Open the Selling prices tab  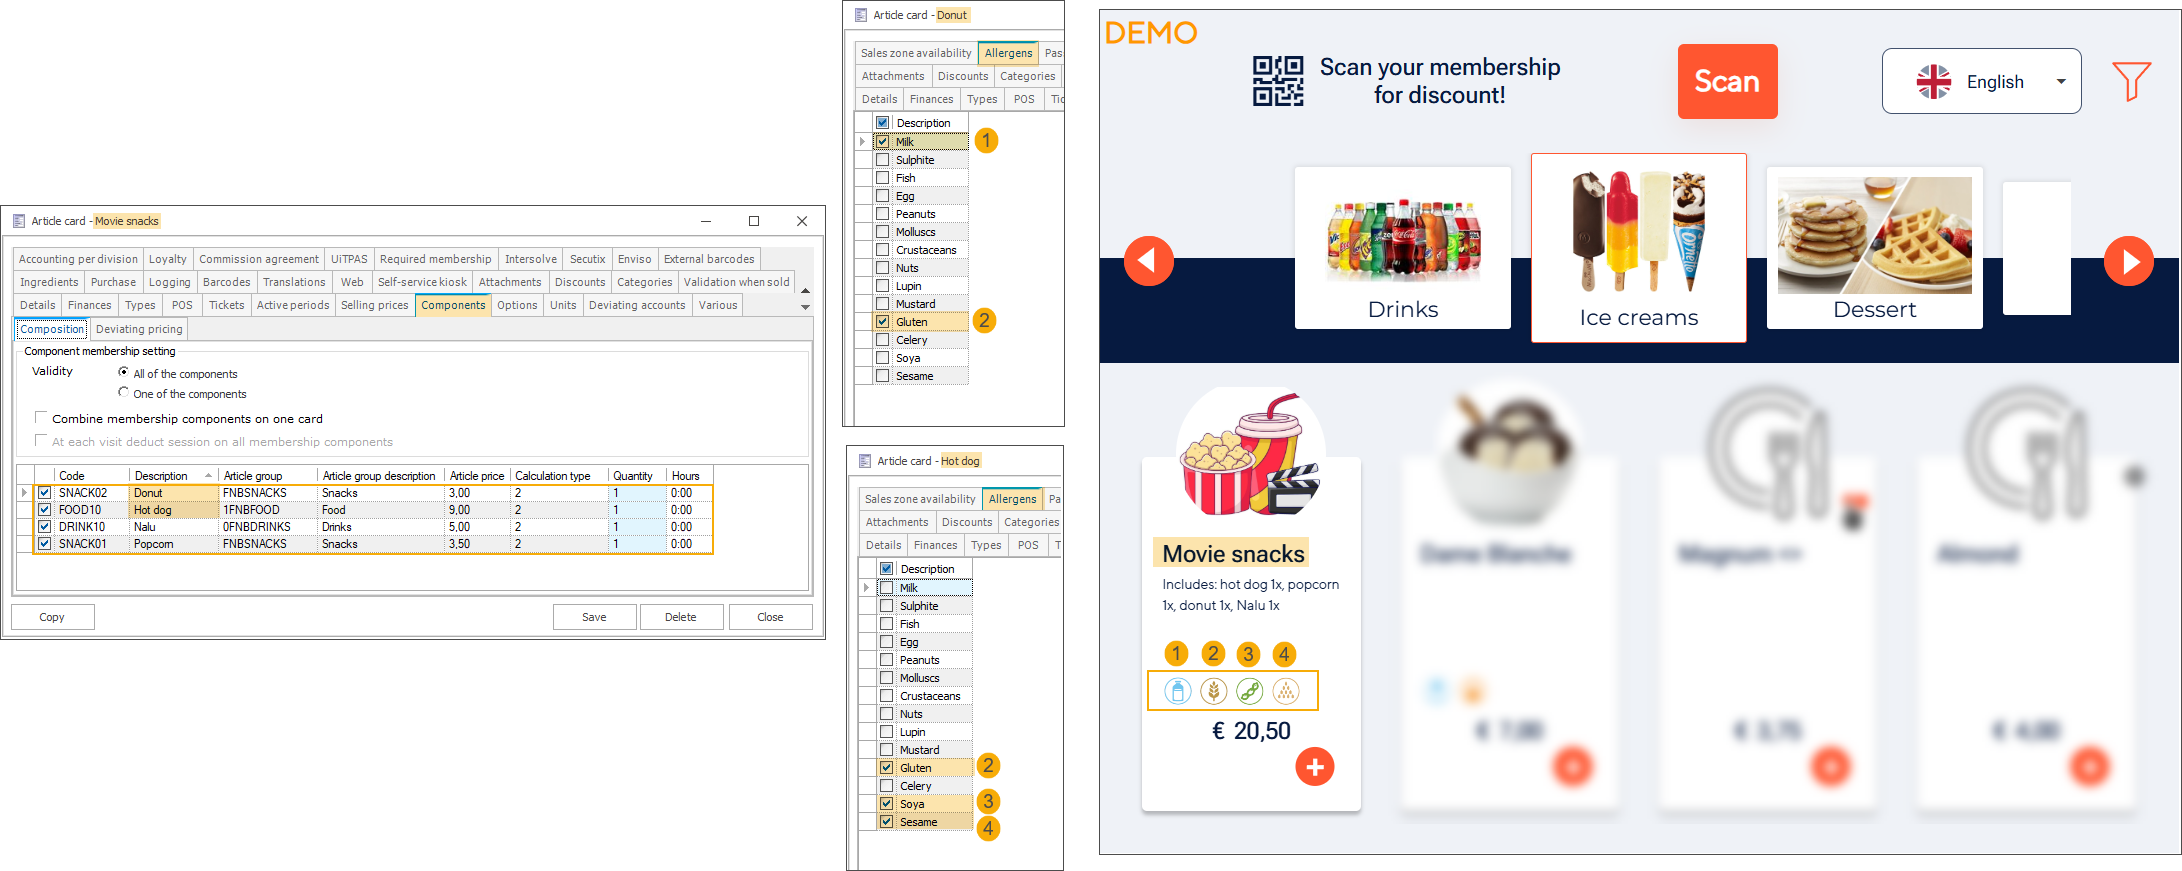point(374,305)
